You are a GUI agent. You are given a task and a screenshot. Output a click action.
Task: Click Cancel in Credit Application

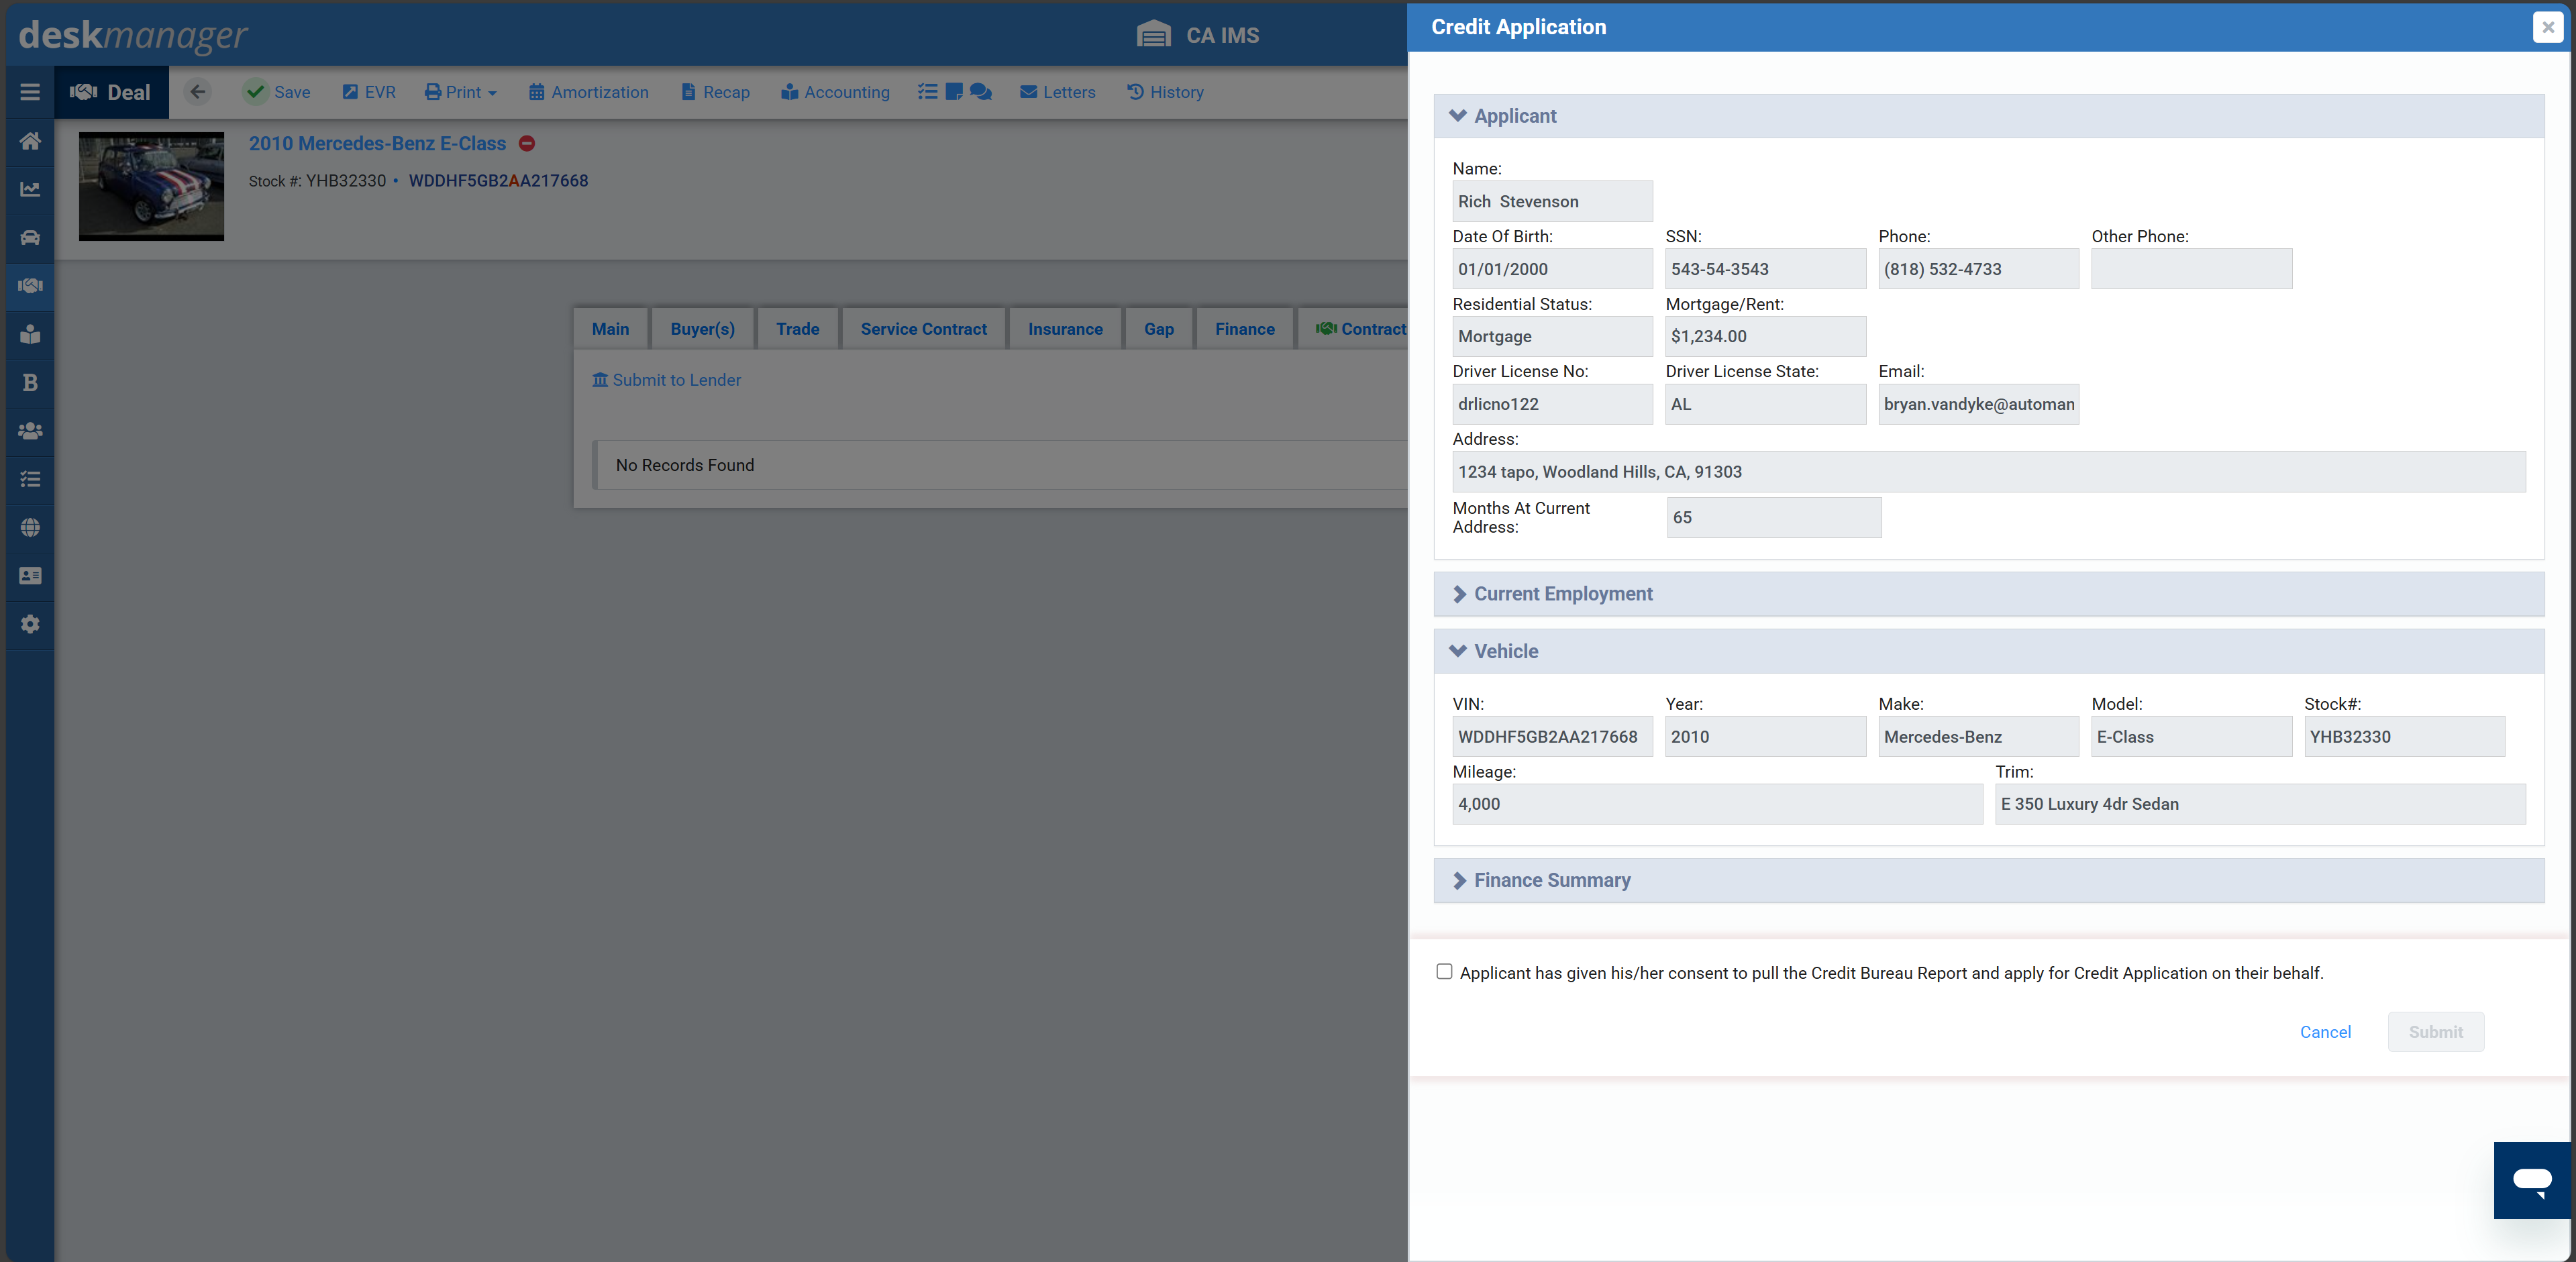tap(2325, 1032)
